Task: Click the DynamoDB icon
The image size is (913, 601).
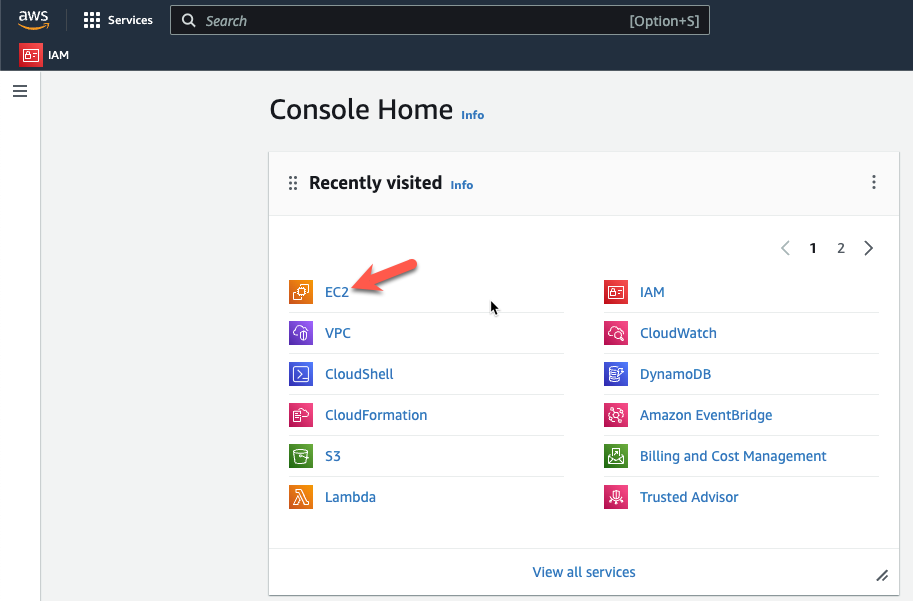Action: point(616,374)
